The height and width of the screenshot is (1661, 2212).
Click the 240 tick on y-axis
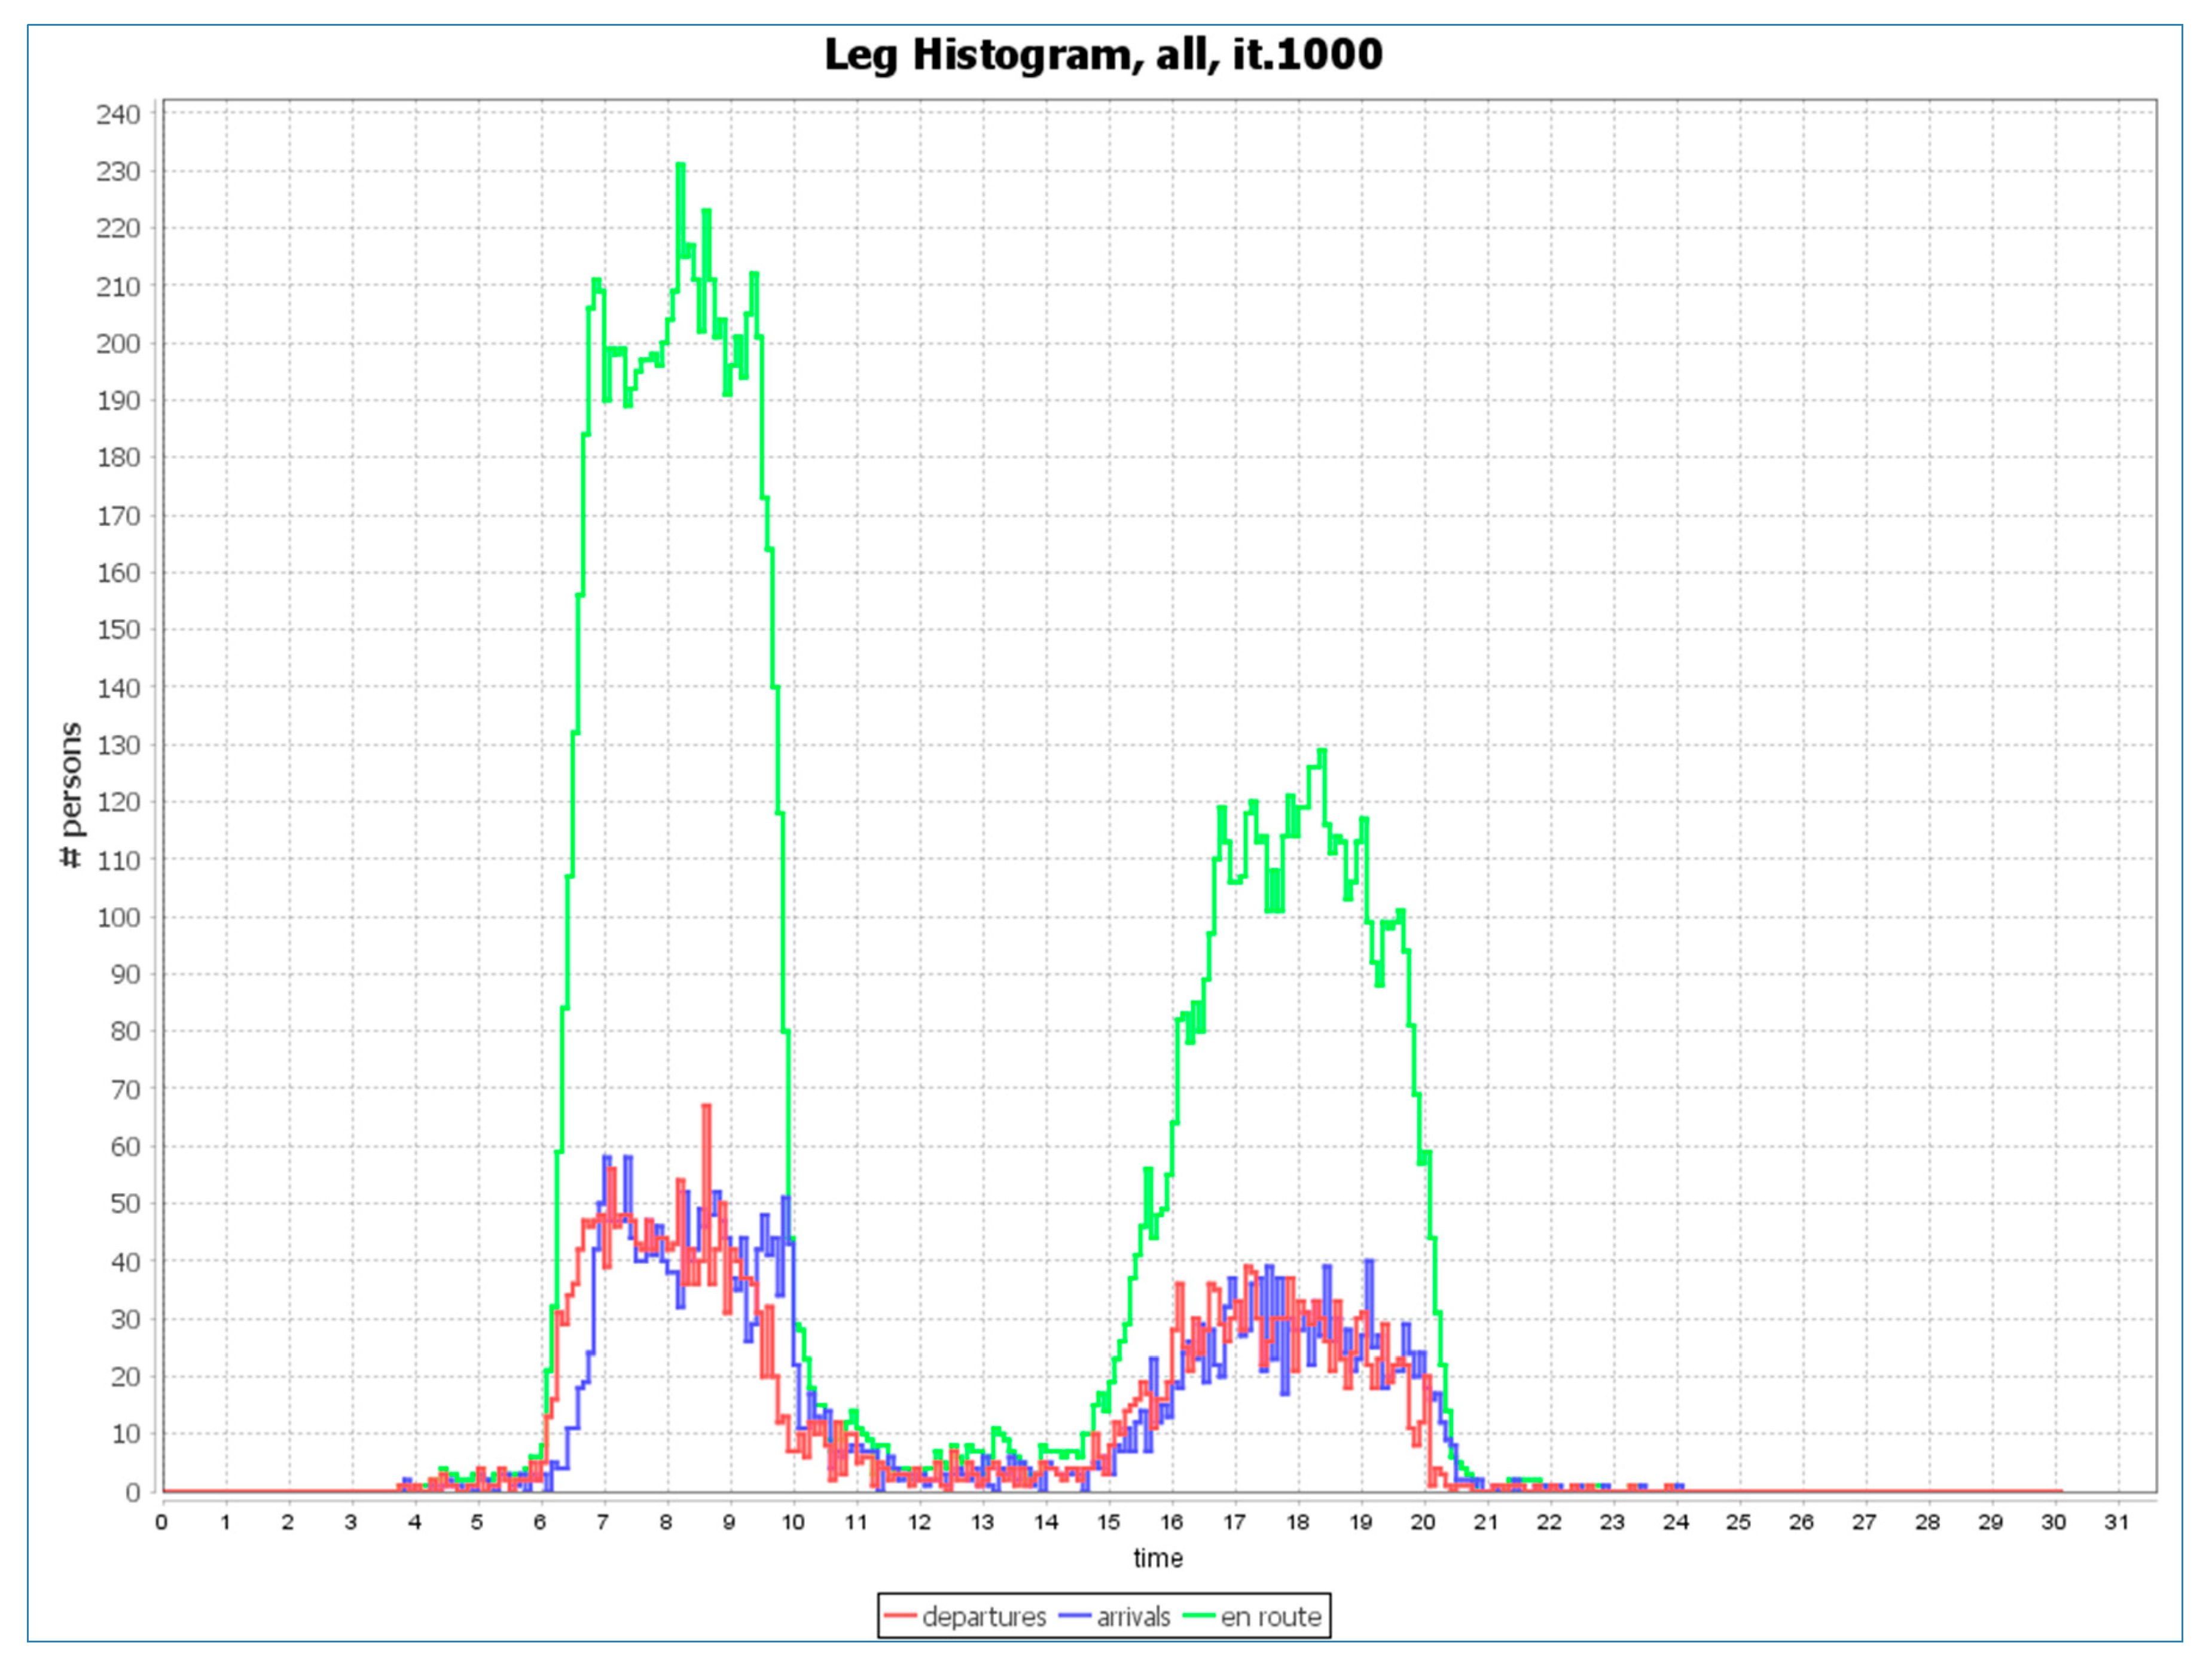[119, 114]
